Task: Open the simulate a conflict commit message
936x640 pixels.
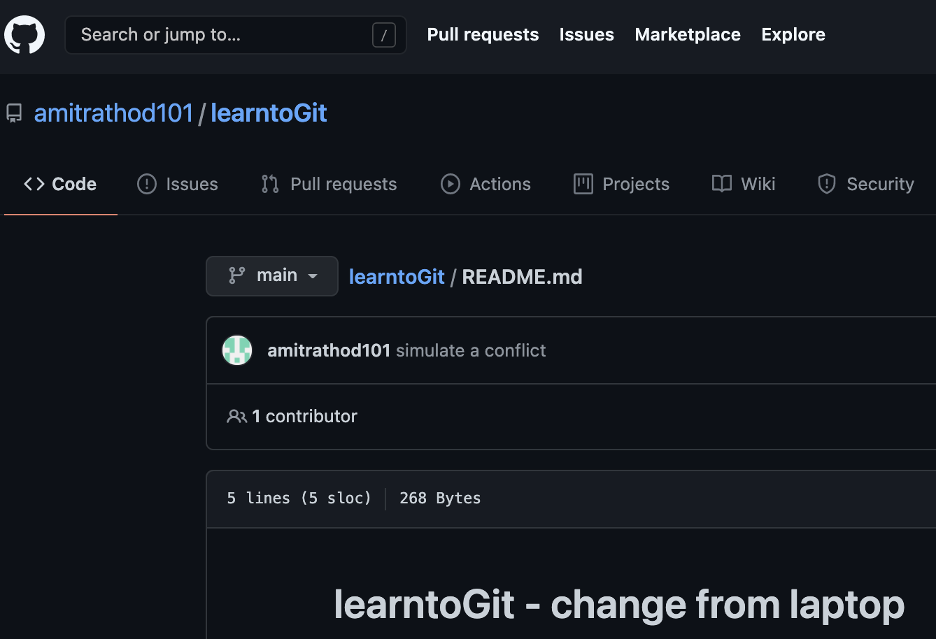Action: (x=471, y=350)
